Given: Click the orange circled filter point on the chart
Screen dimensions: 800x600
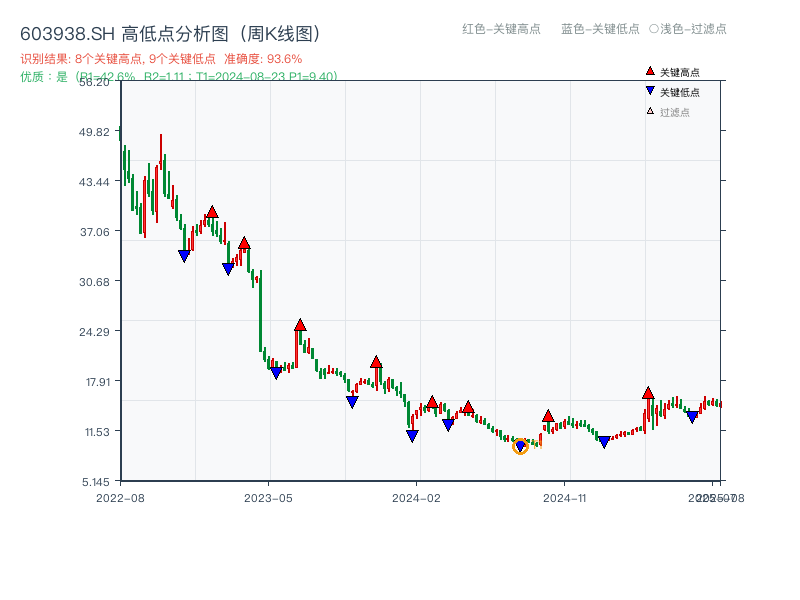Looking at the screenshot, I should coord(521,447).
